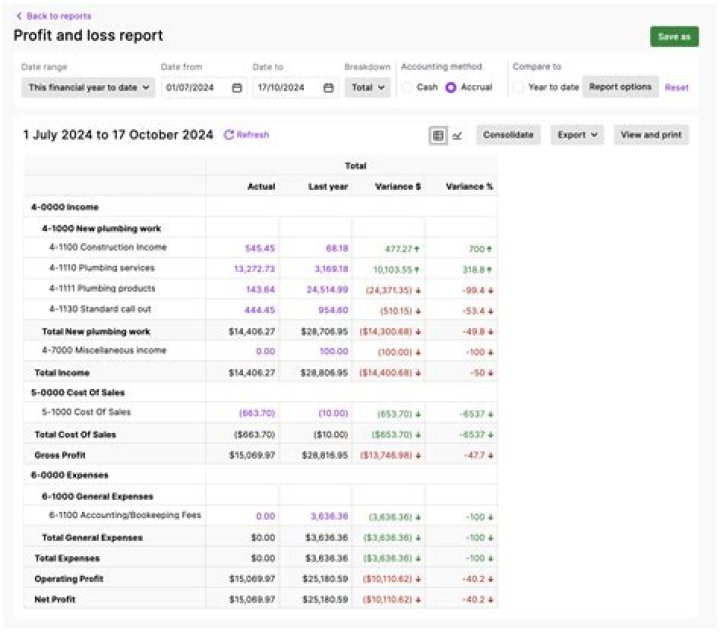Open the Export dropdown
Image resolution: width=720 pixels, height=632 pixels.
(x=577, y=135)
